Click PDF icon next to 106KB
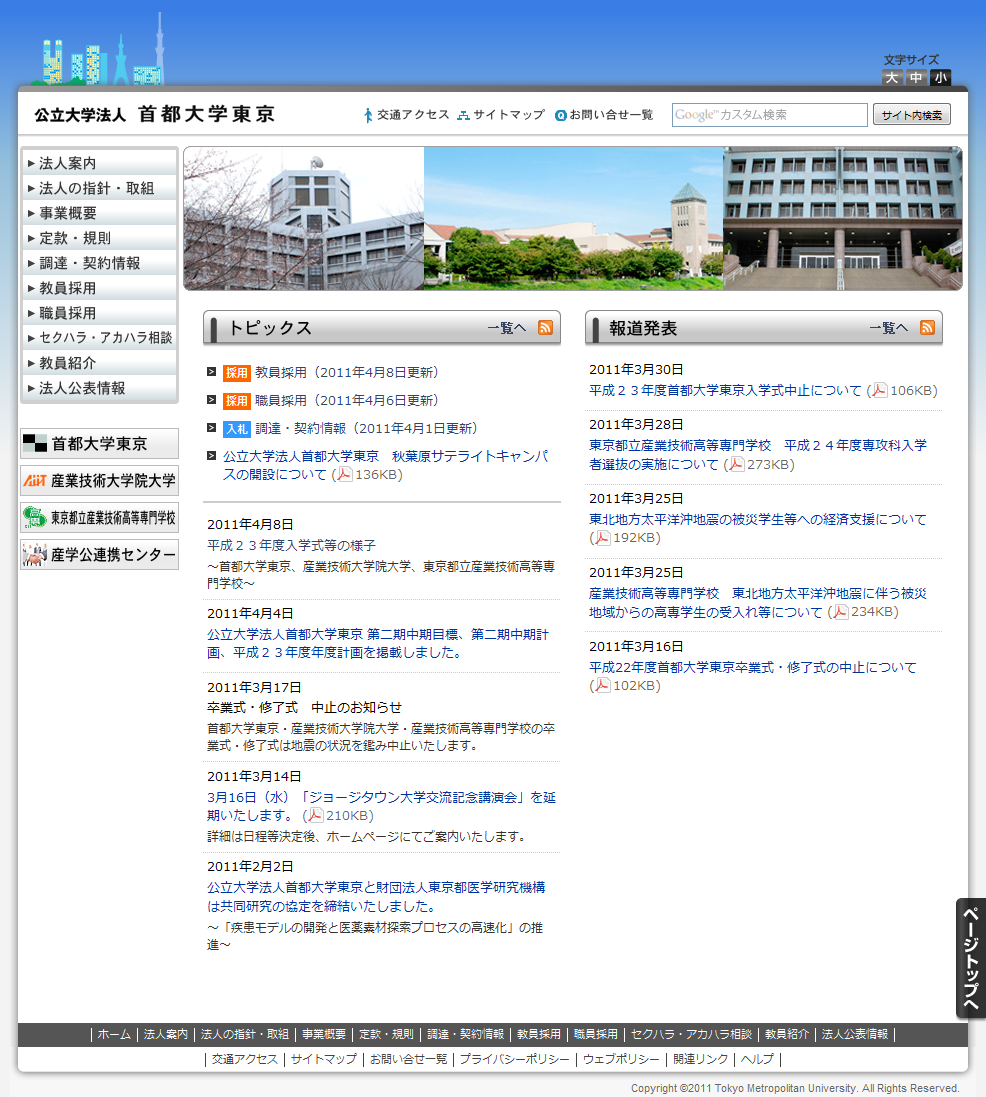Viewport: 986px width, 1097px height. point(879,390)
